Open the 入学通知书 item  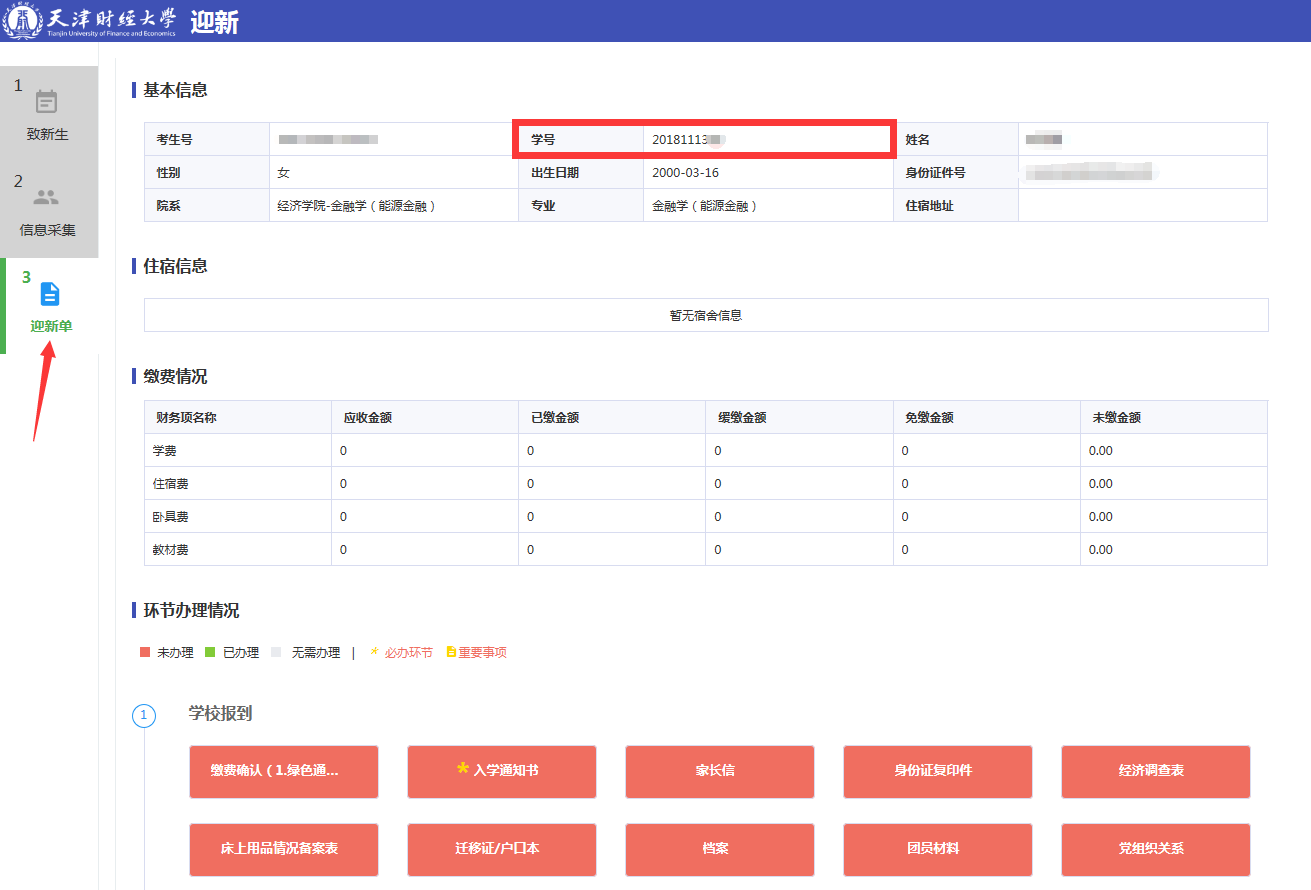click(x=502, y=771)
